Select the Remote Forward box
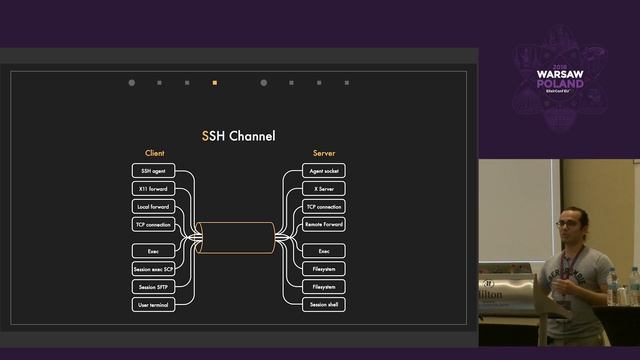The image size is (640, 360). (324, 224)
